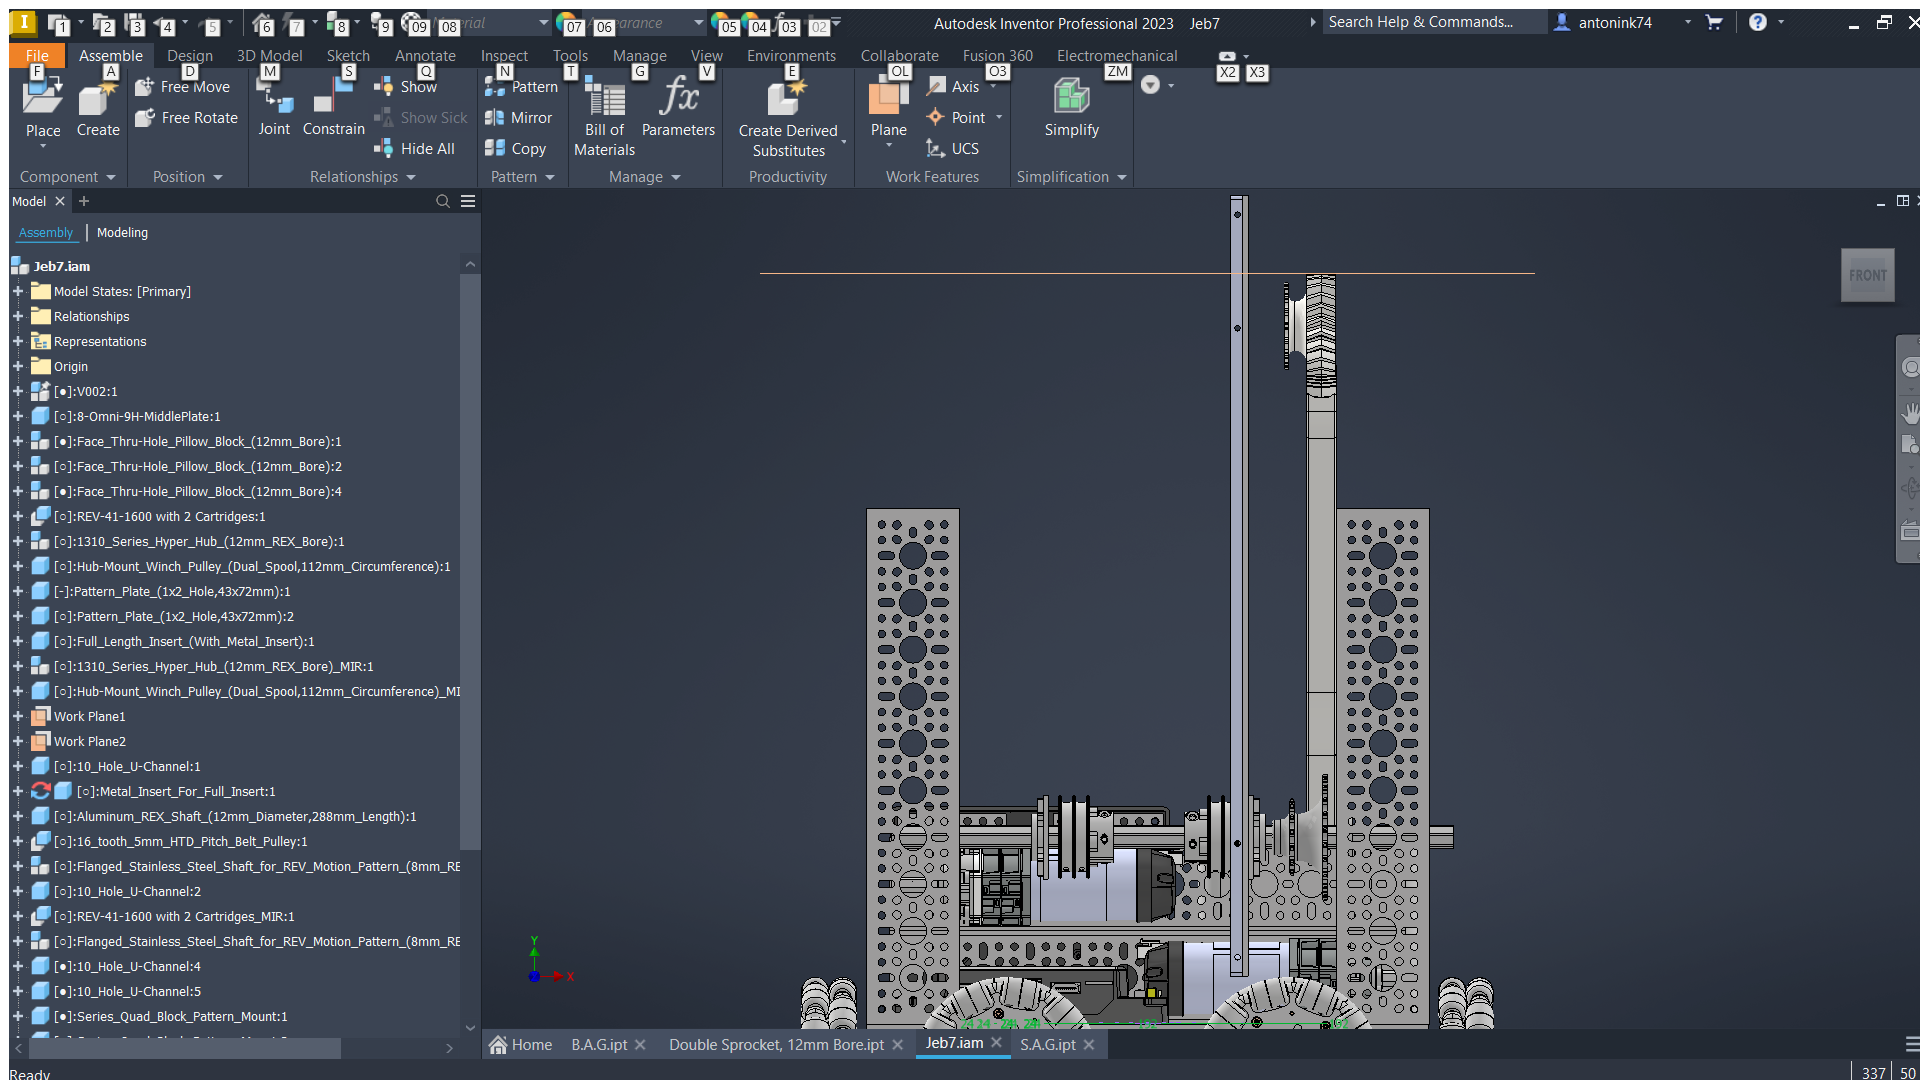Select the UCS tool

[953, 149]
